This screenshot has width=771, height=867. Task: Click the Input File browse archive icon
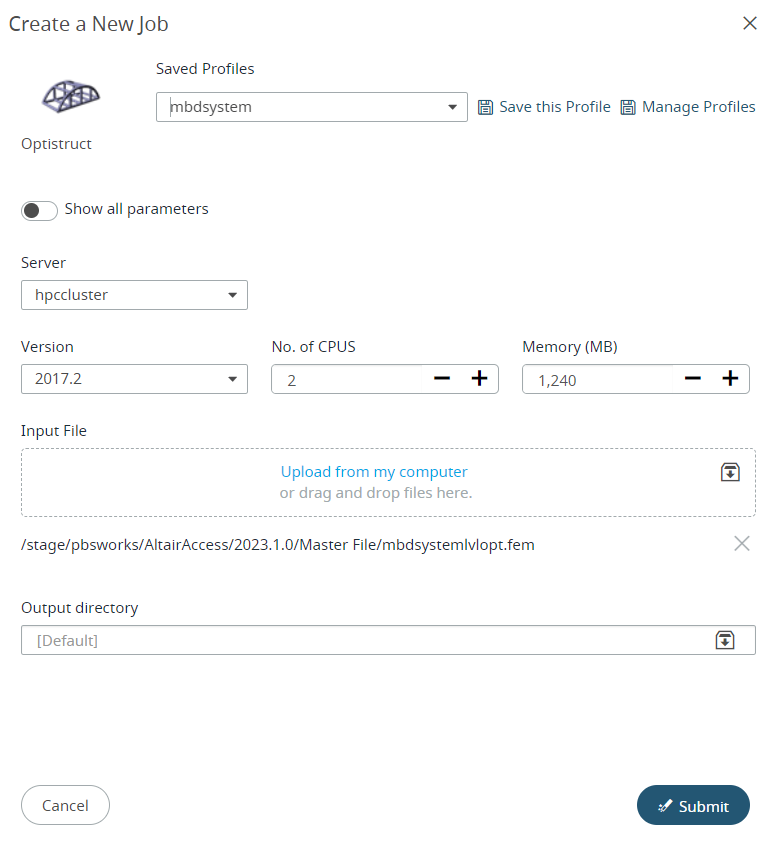[x=730, y=472]
